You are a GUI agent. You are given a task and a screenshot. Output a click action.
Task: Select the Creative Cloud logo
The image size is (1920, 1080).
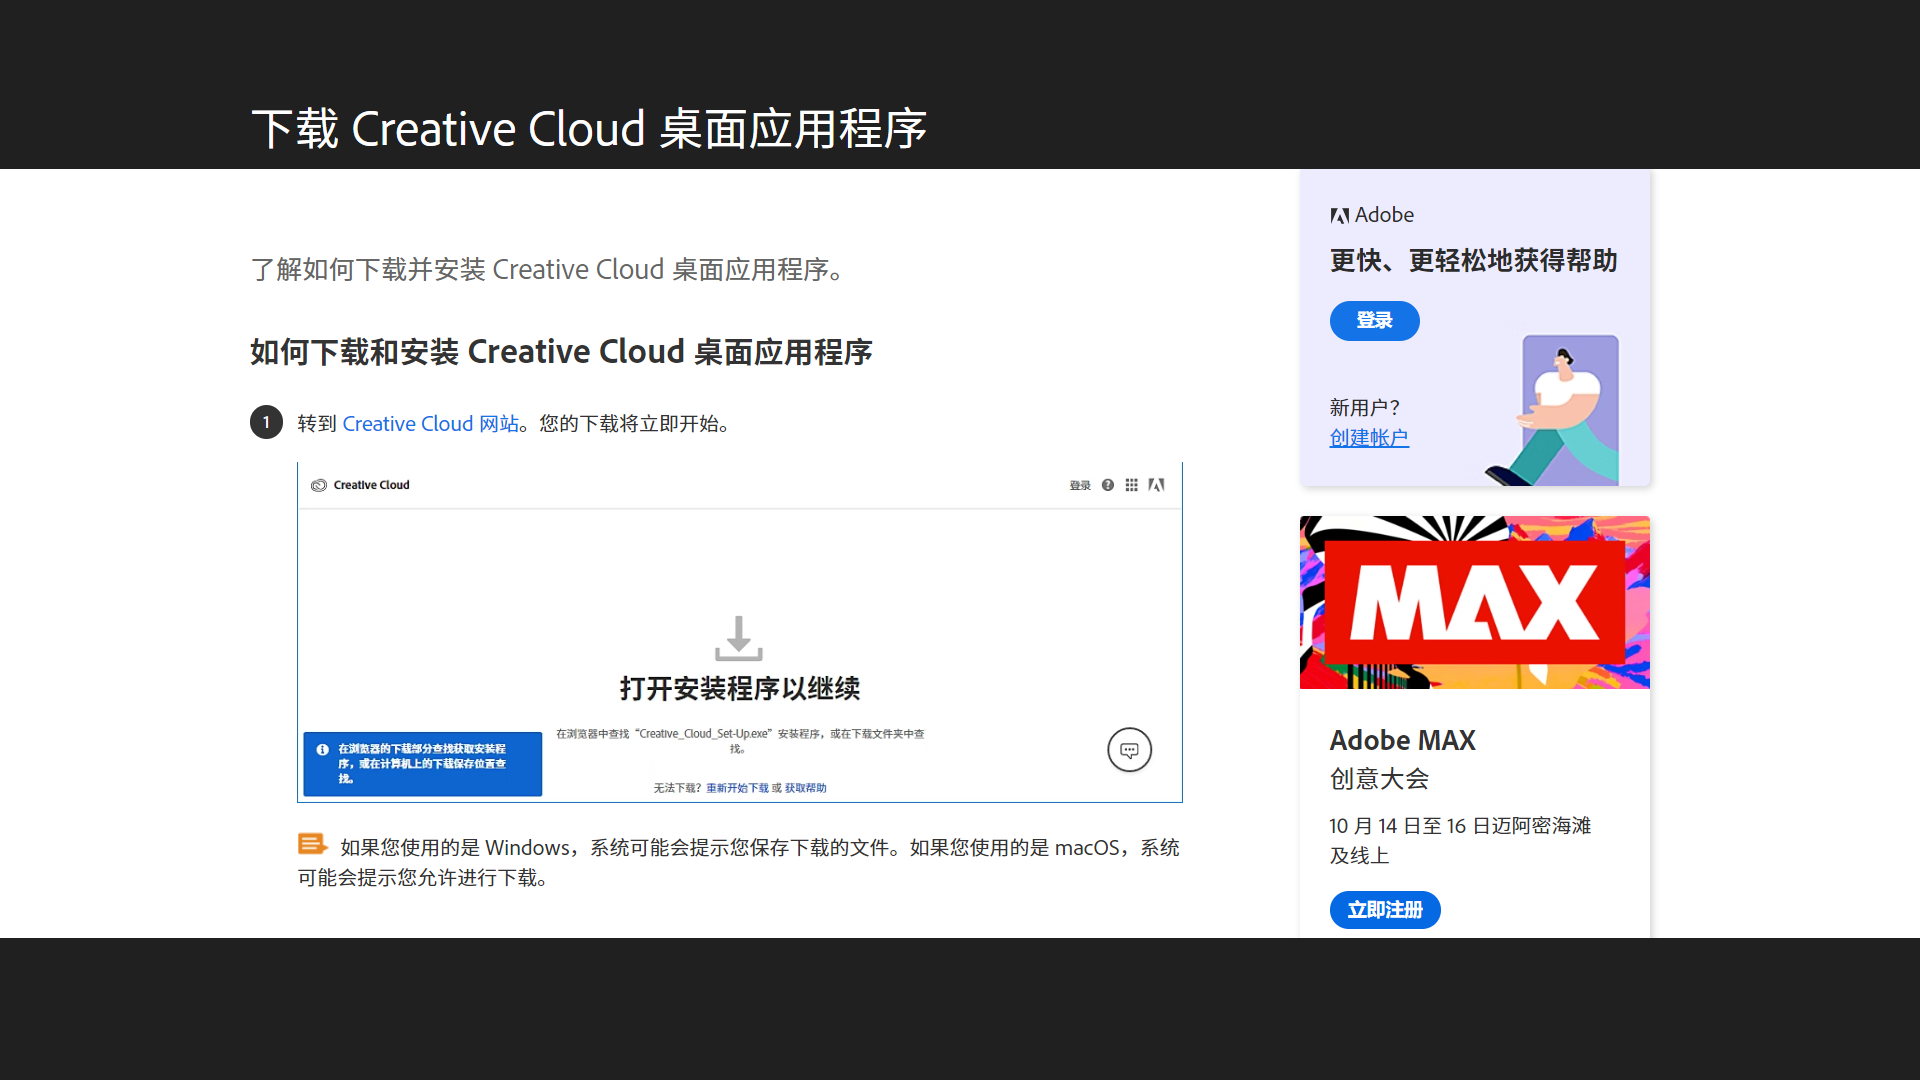(x=318, y=485)
